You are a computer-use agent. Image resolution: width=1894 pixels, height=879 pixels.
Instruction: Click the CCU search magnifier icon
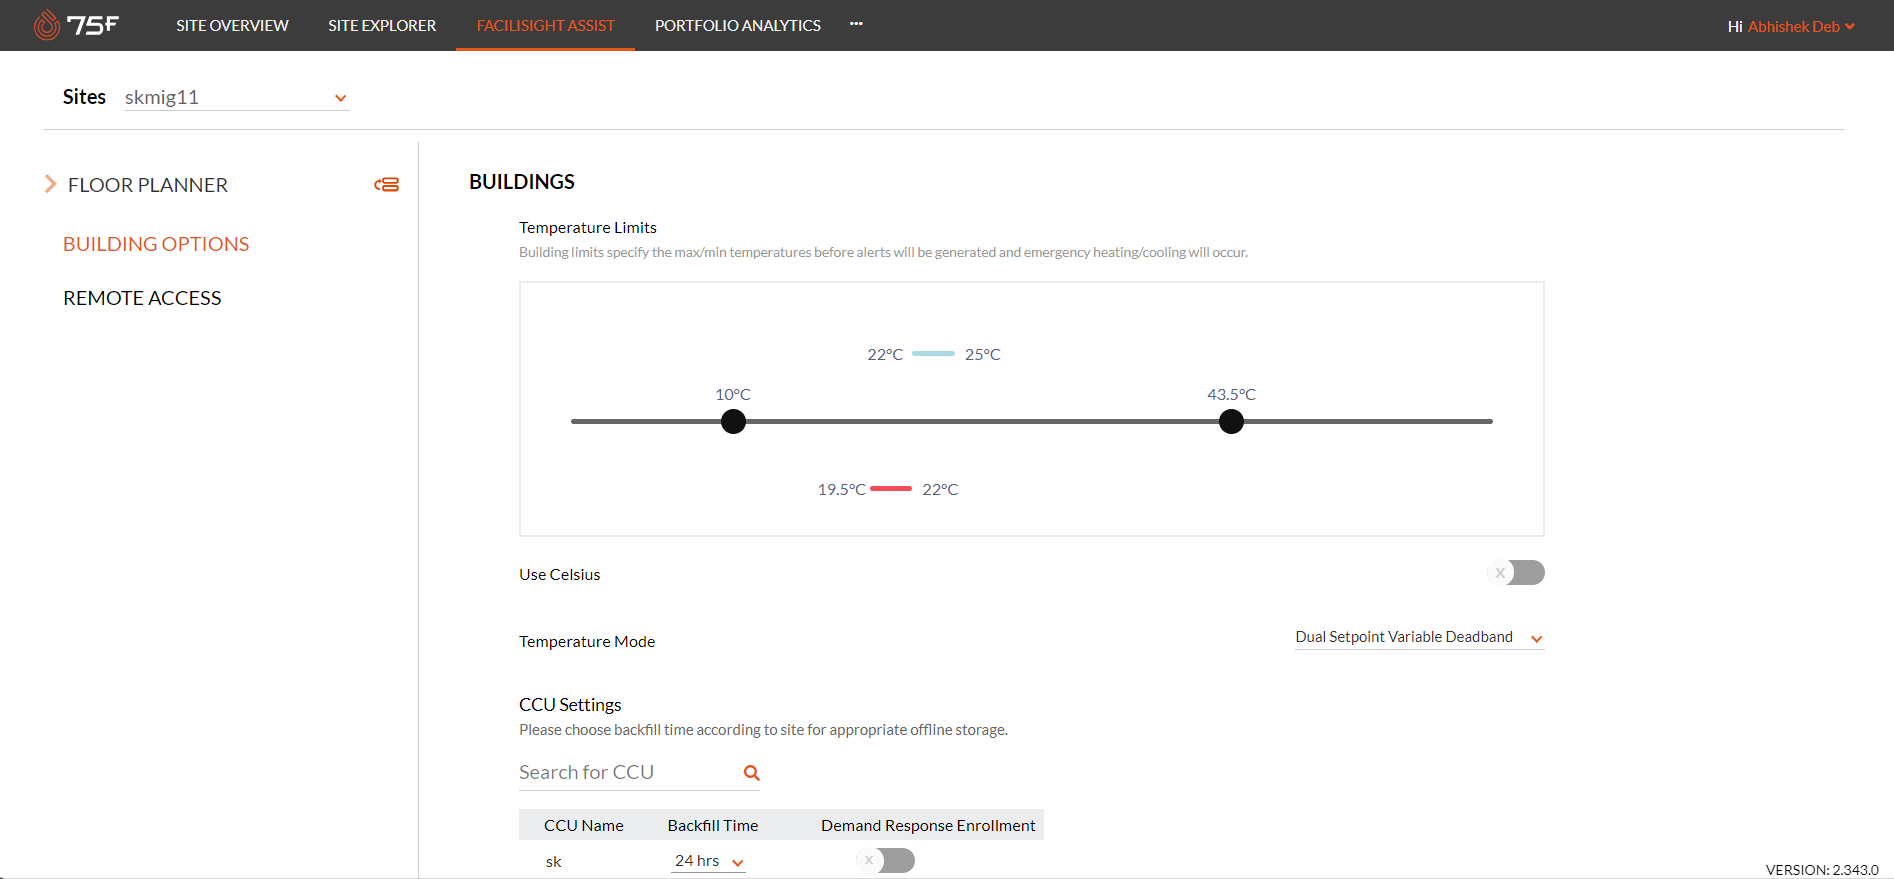[752, 773]
